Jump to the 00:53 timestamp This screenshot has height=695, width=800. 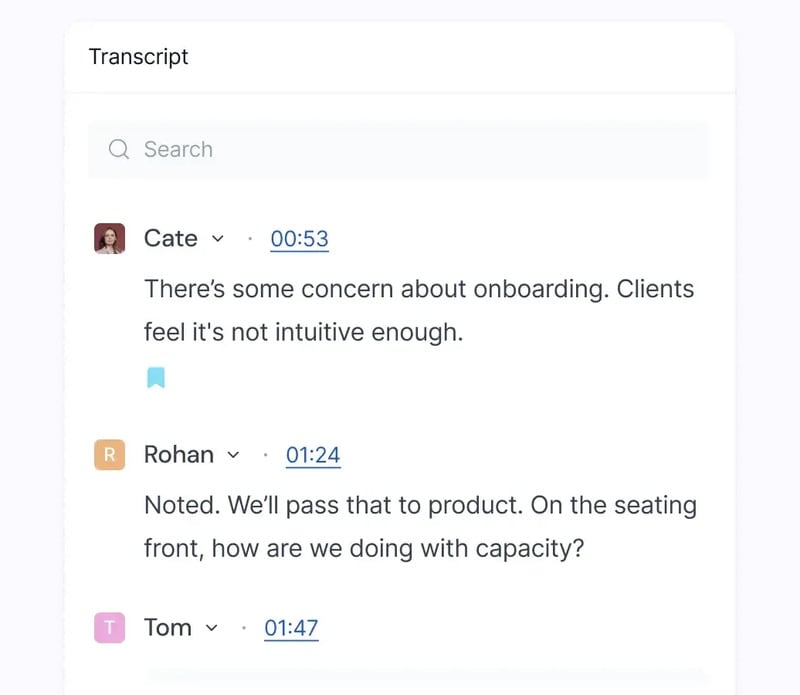[299, 239]
